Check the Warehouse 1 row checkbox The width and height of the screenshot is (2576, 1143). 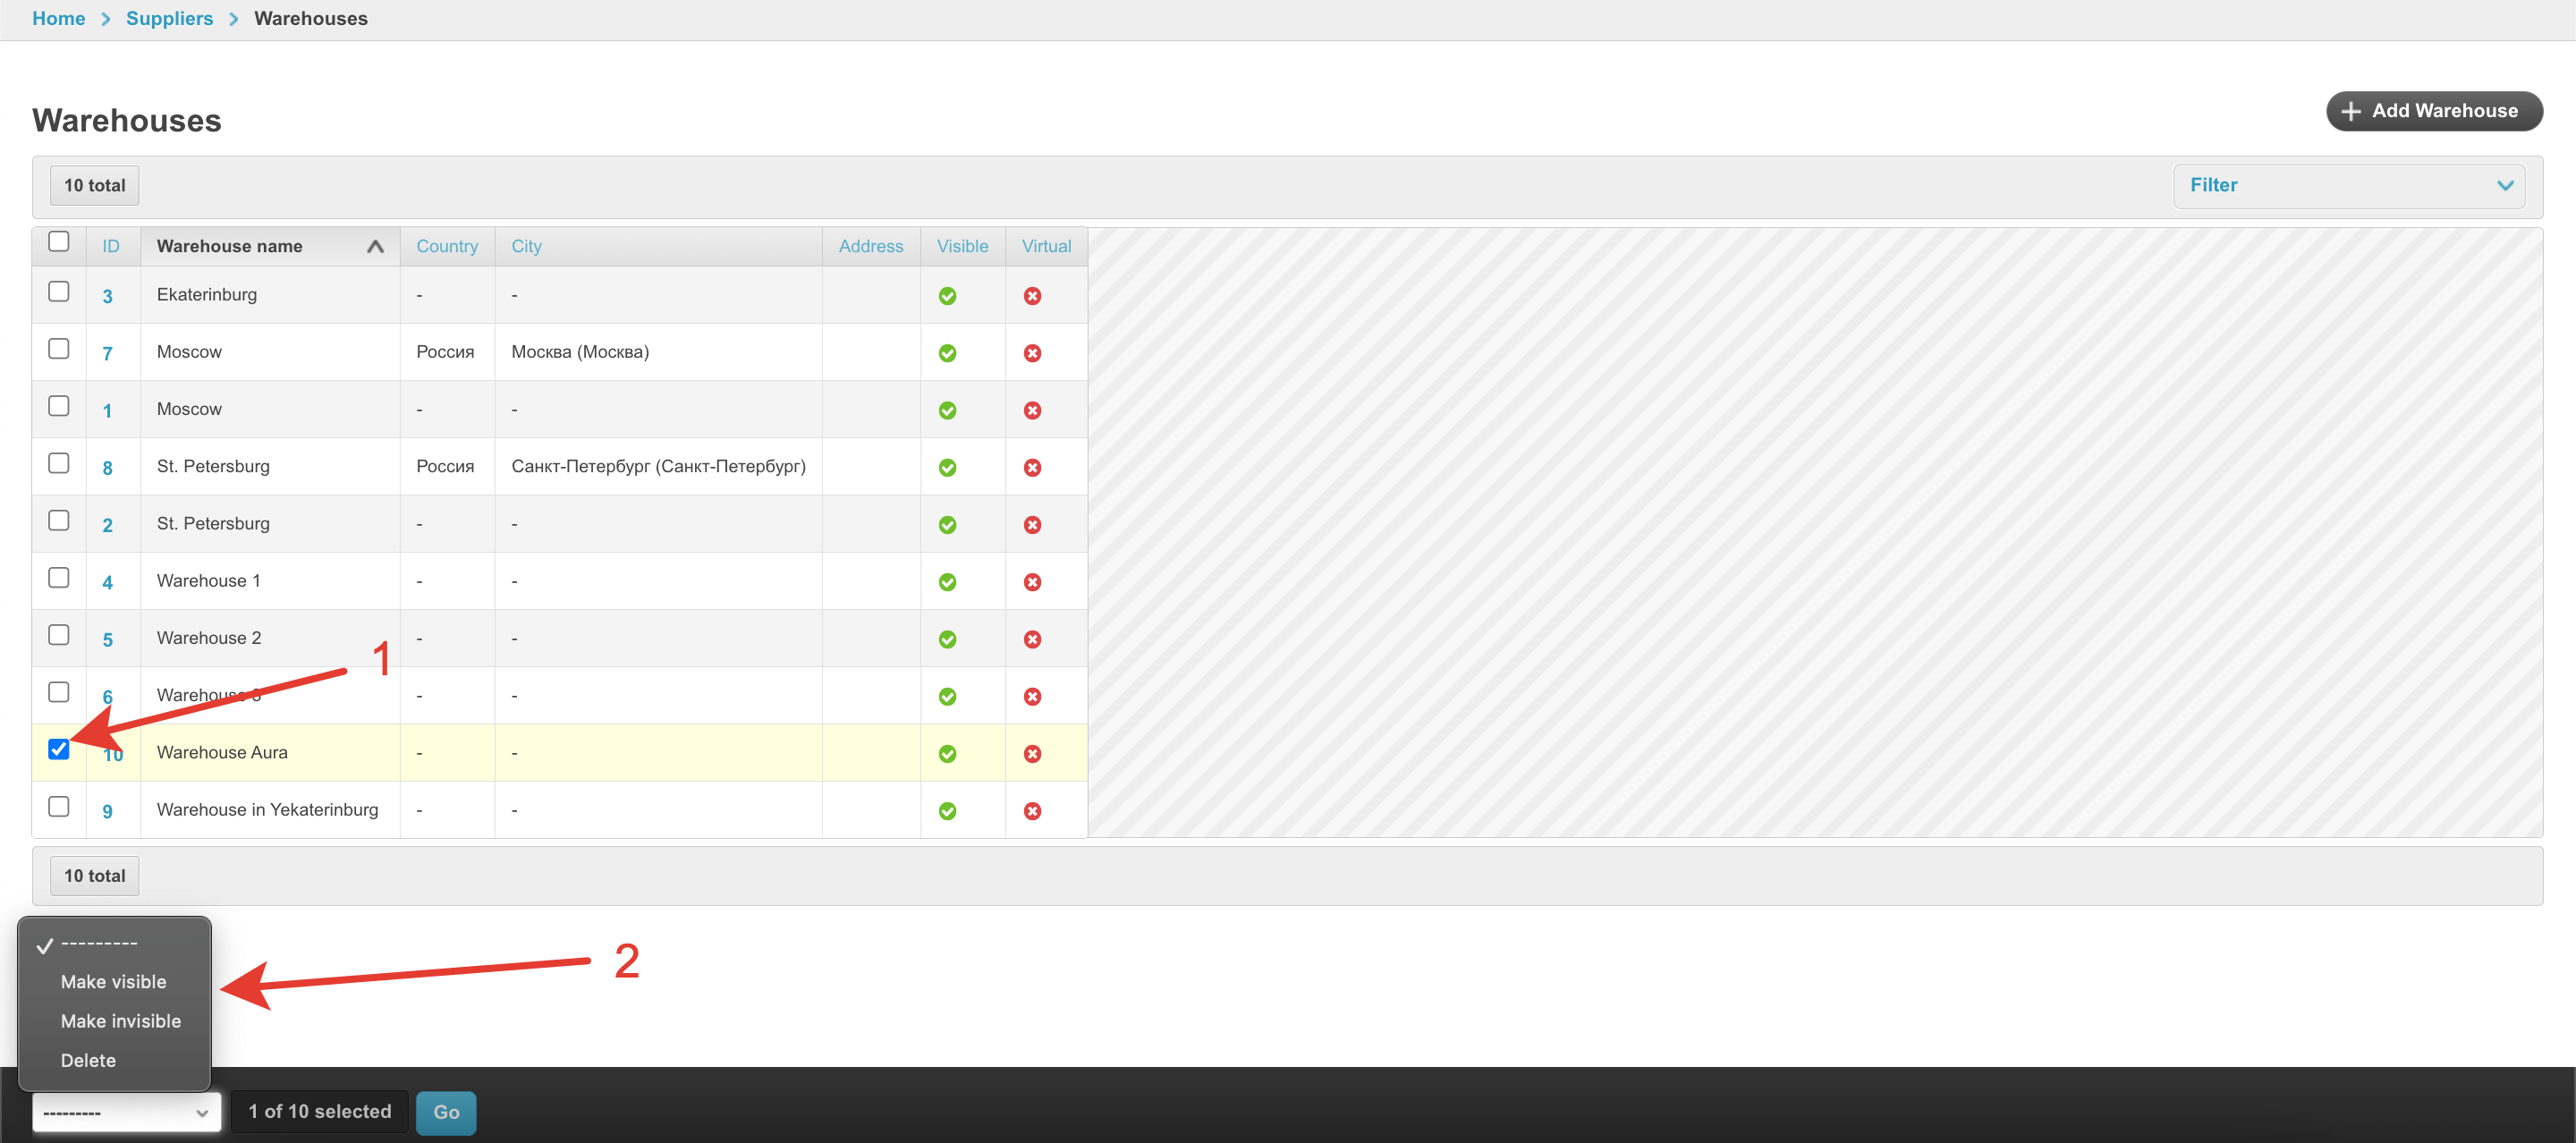tap(59, 578)
